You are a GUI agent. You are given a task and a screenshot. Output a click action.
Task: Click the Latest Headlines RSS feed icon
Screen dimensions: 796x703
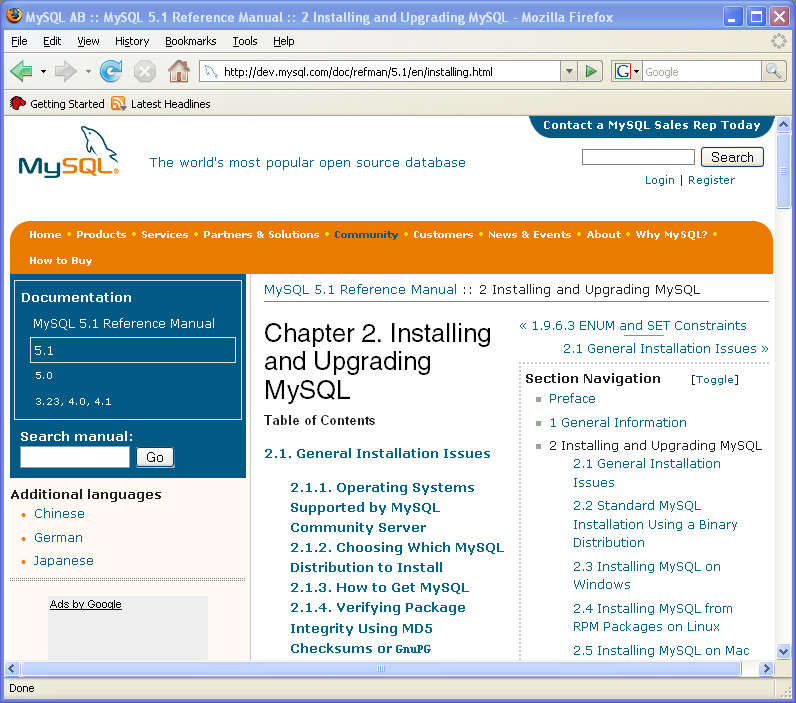(118, 104)
